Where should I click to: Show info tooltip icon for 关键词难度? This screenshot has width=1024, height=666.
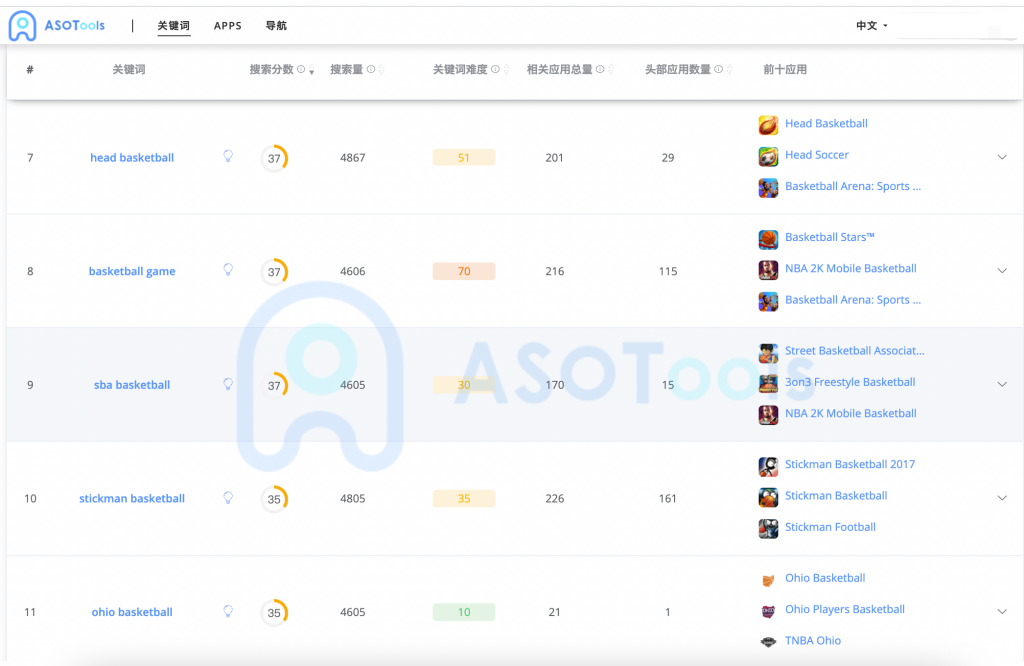(496, 69)
